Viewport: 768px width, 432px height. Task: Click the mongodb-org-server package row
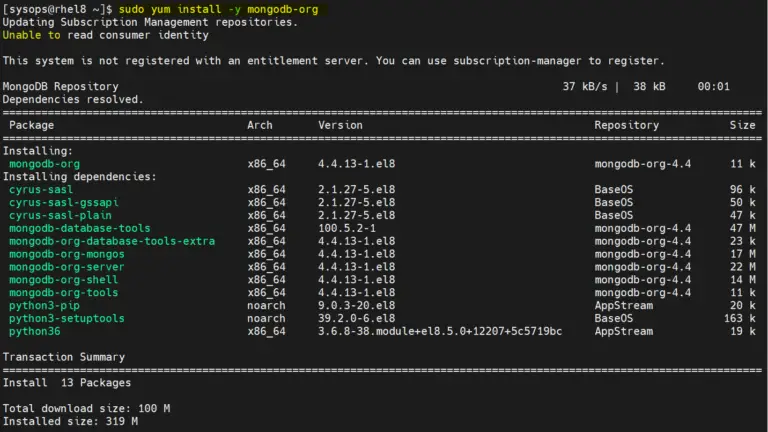tap(382, 267)
